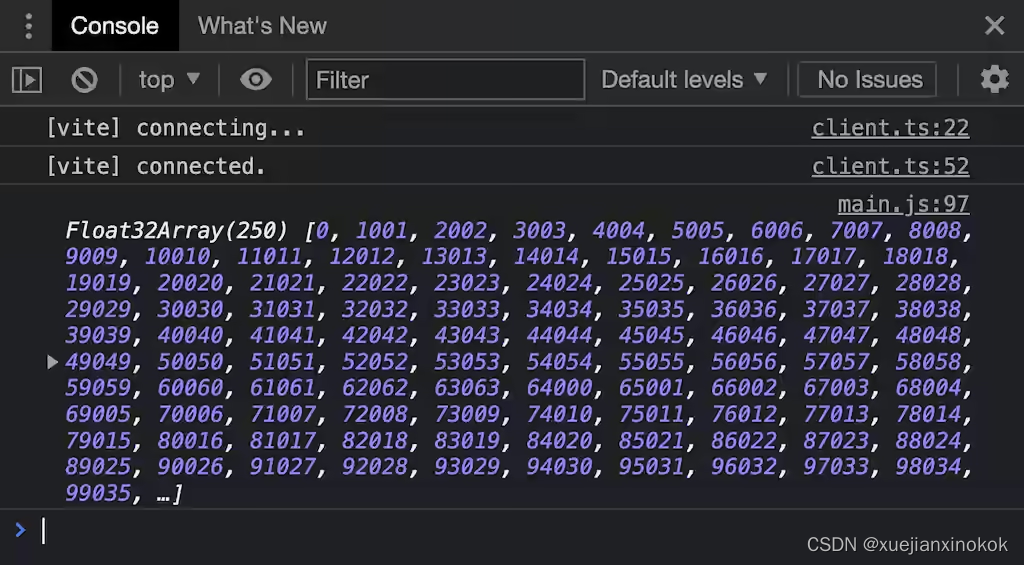Image resolution: width=1024 pixels, height=565 pixels.
Task: Click array value 94030
Action: (559, 467)
